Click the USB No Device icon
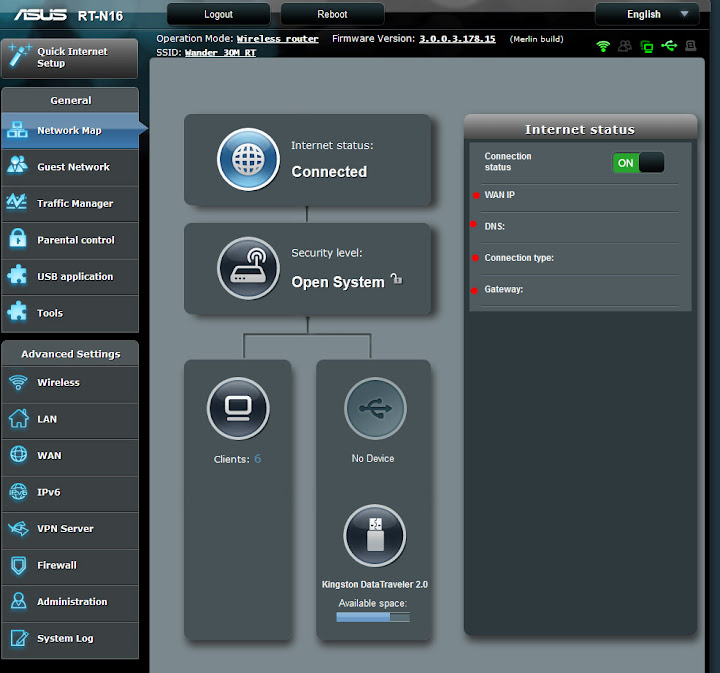Image resolution: width=720 pixels, height=673 pixels. (375, 408)
